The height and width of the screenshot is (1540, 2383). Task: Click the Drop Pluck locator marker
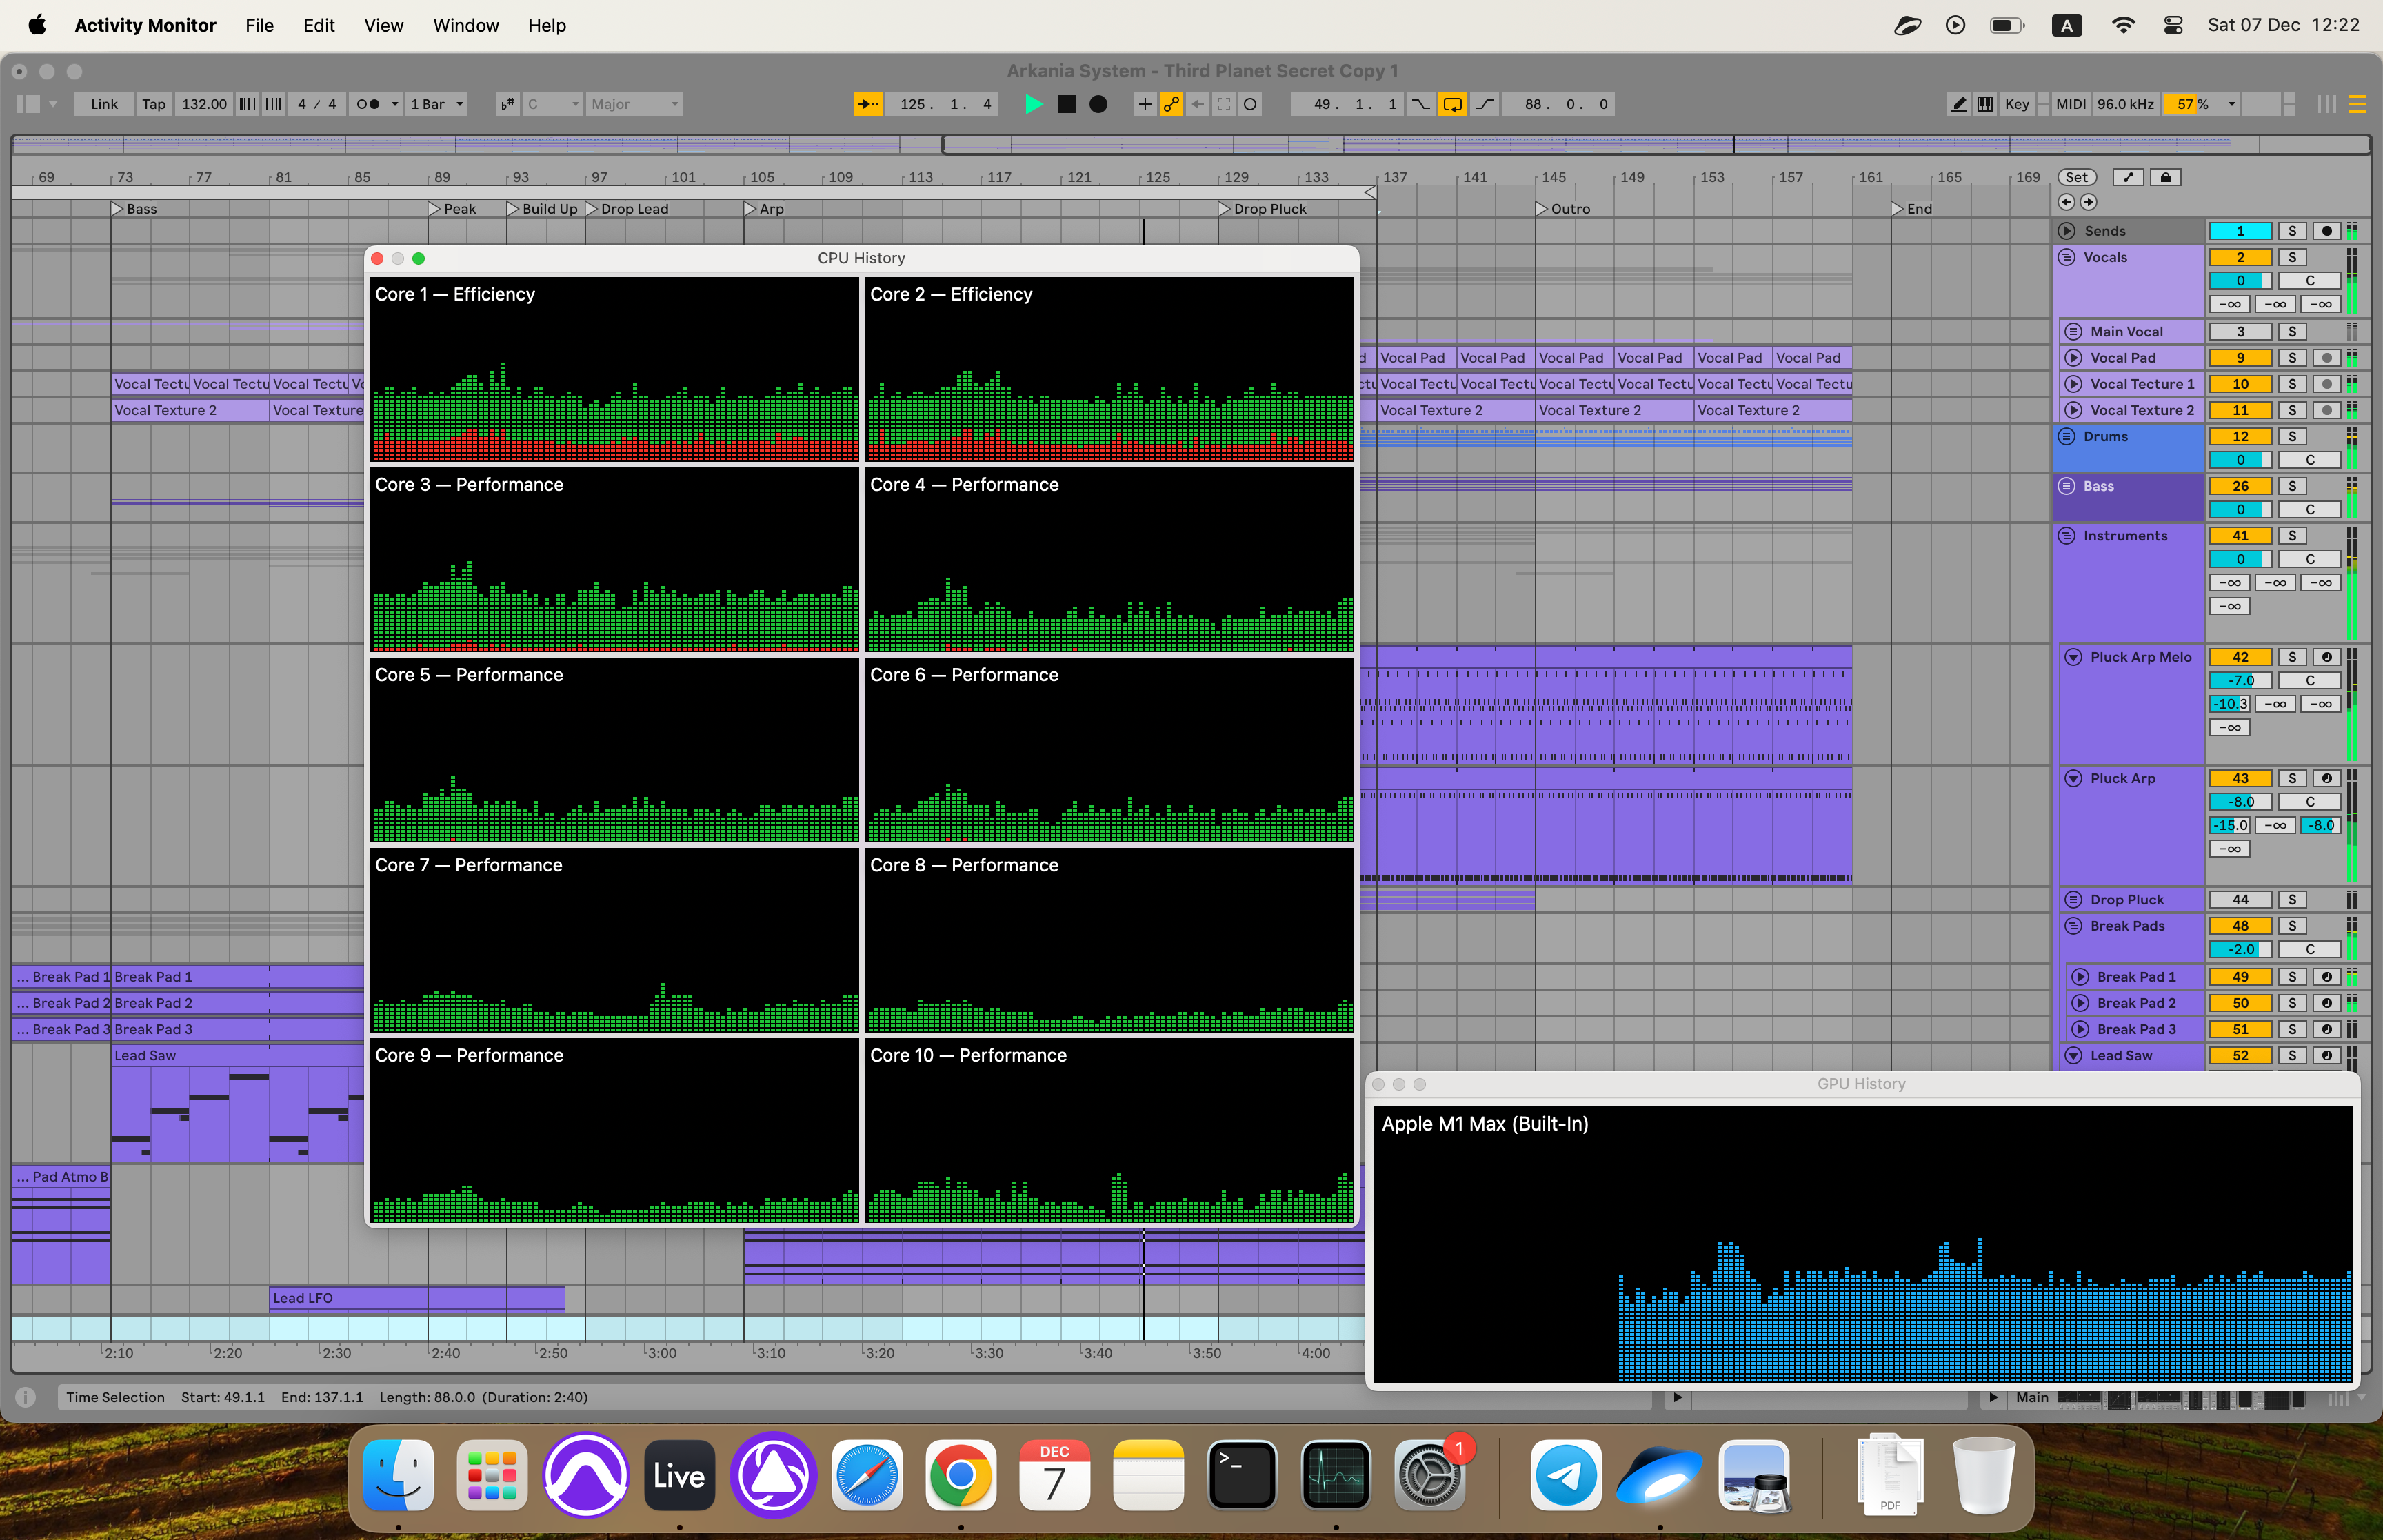[1226, 209]
